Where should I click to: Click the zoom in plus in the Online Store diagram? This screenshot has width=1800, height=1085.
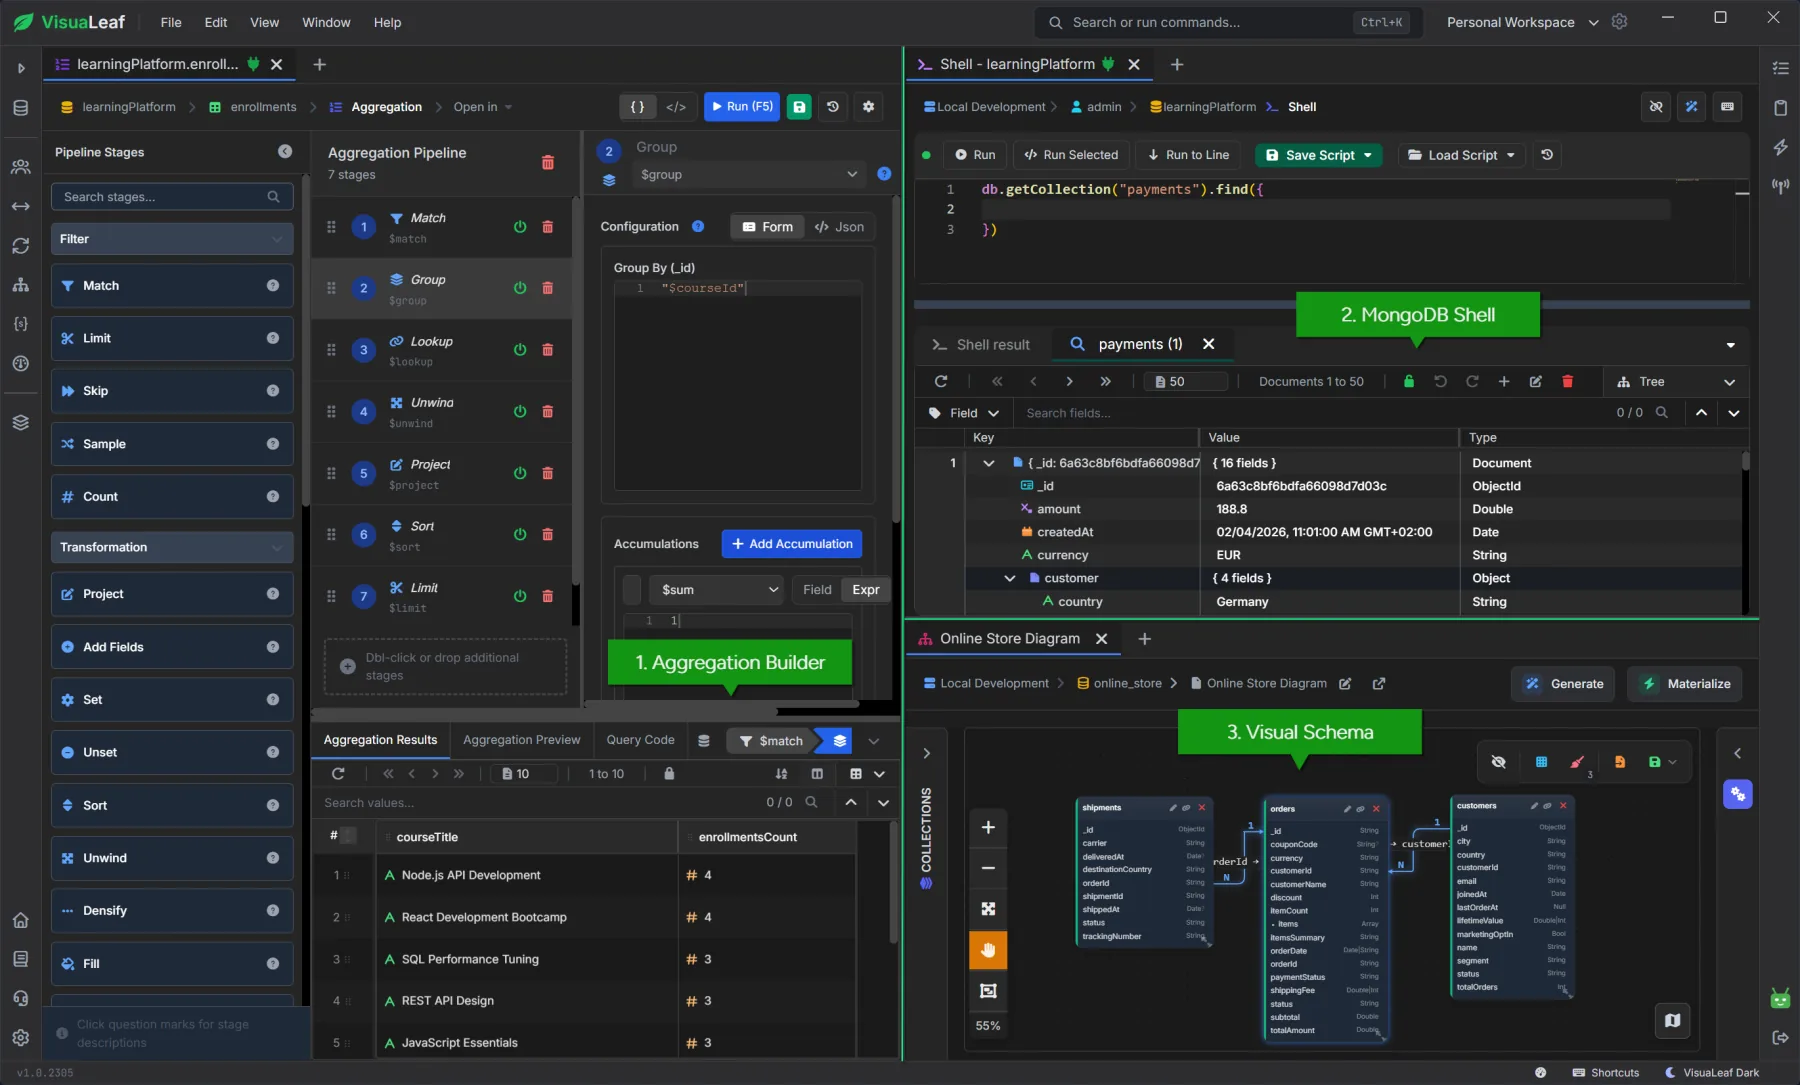pos(988,827)
